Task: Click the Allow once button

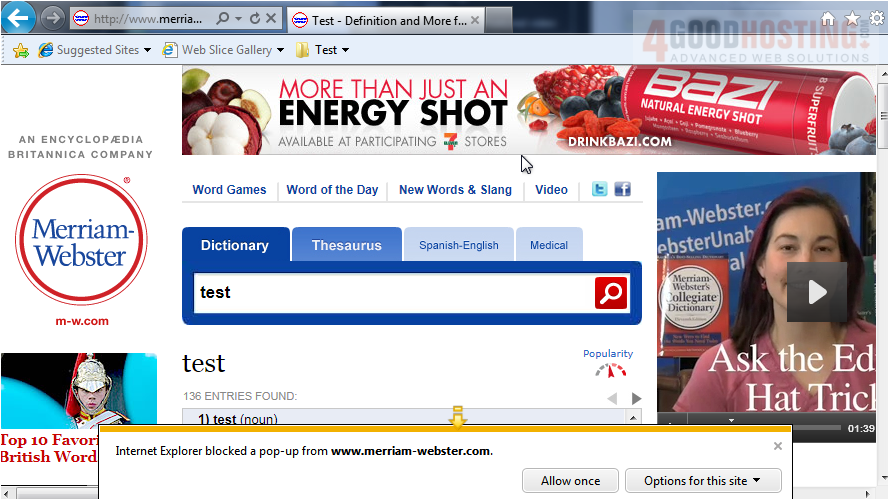Action: click(x=570, y=481)
